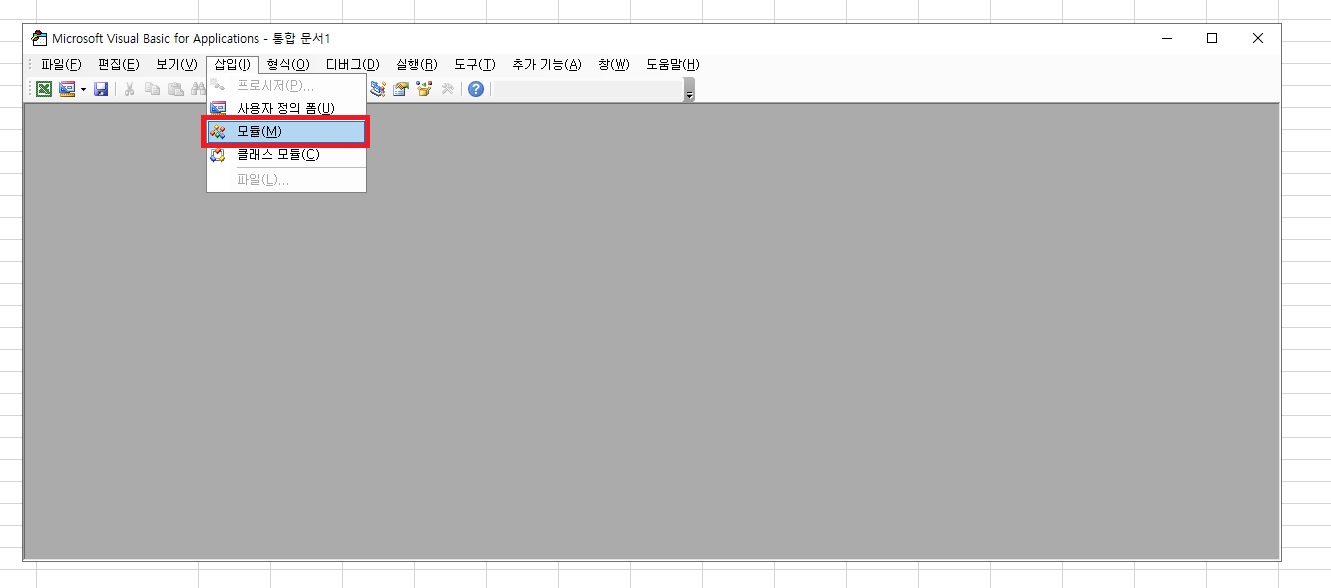Open the Insert object dropdown arrow
This screenshot has width=1331, height=588.
pyautogui.click(x=84, y=89)
